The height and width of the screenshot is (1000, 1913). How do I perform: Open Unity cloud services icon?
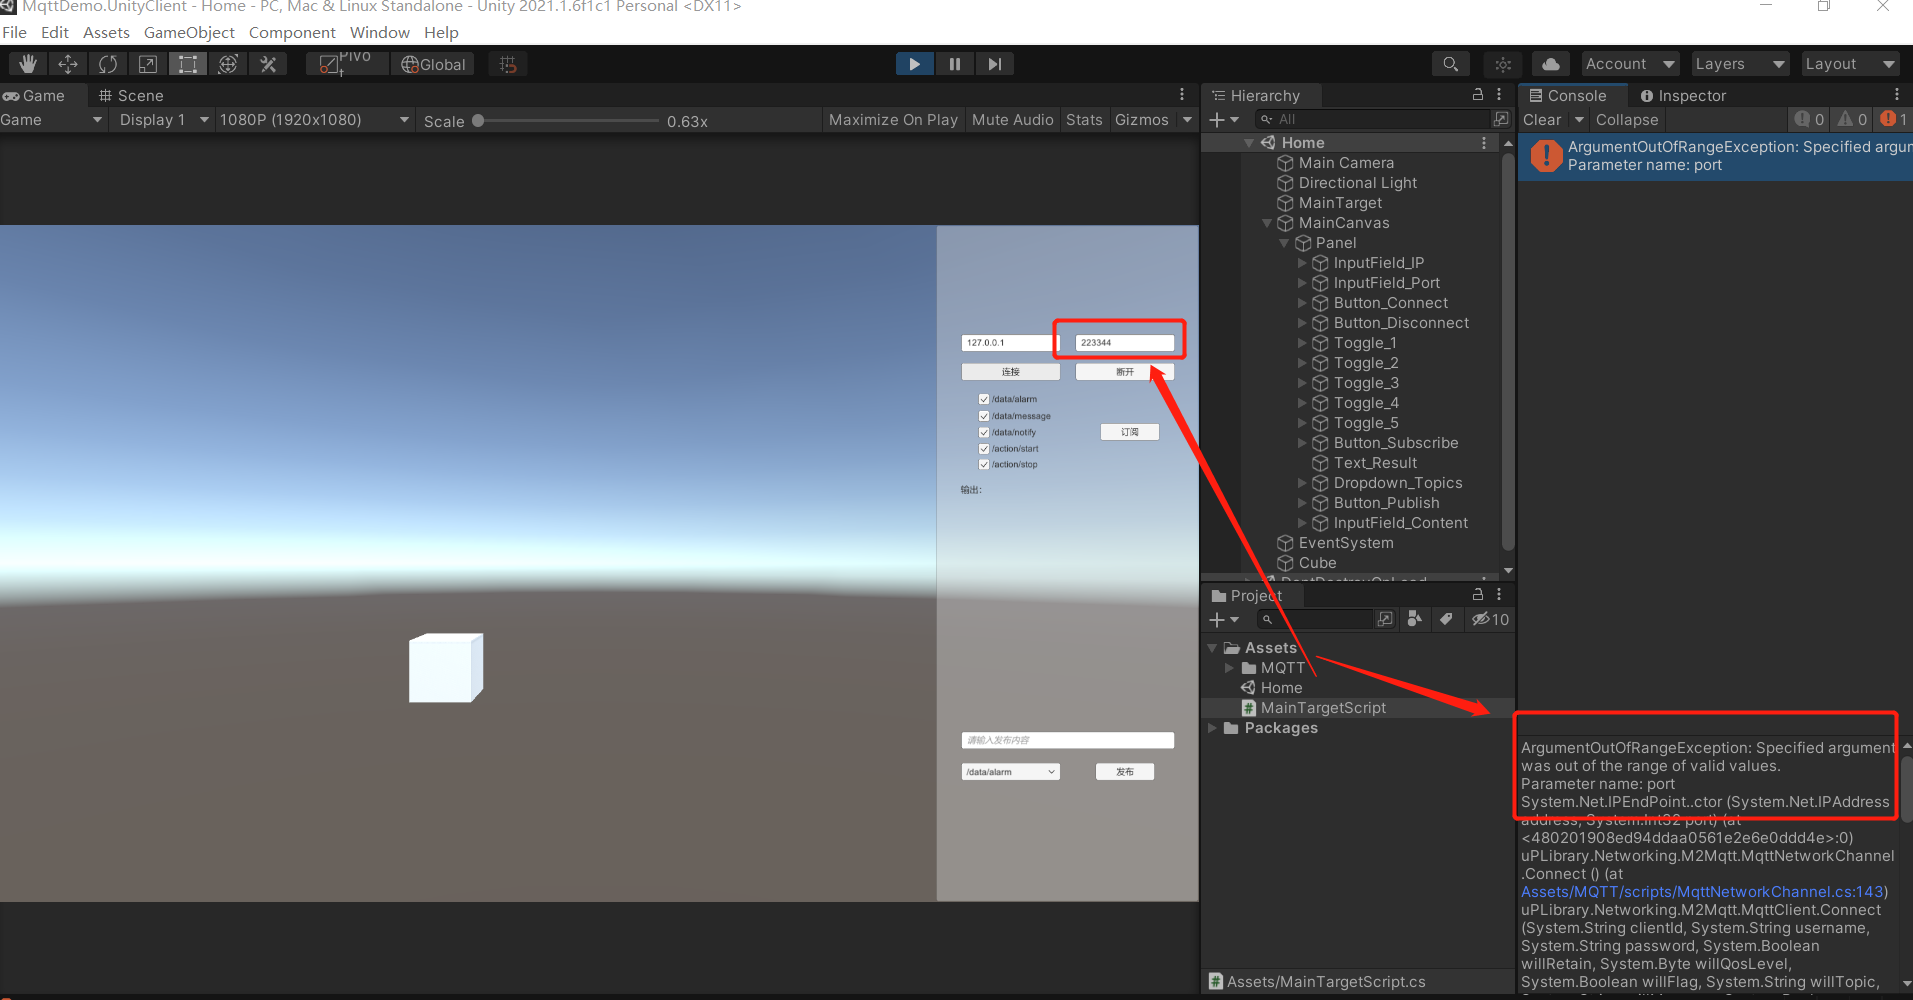(x=1551, y=63)
